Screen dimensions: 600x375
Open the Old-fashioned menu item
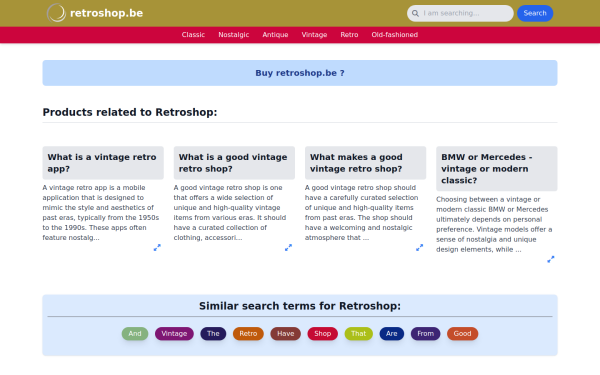tap(395, 35)
